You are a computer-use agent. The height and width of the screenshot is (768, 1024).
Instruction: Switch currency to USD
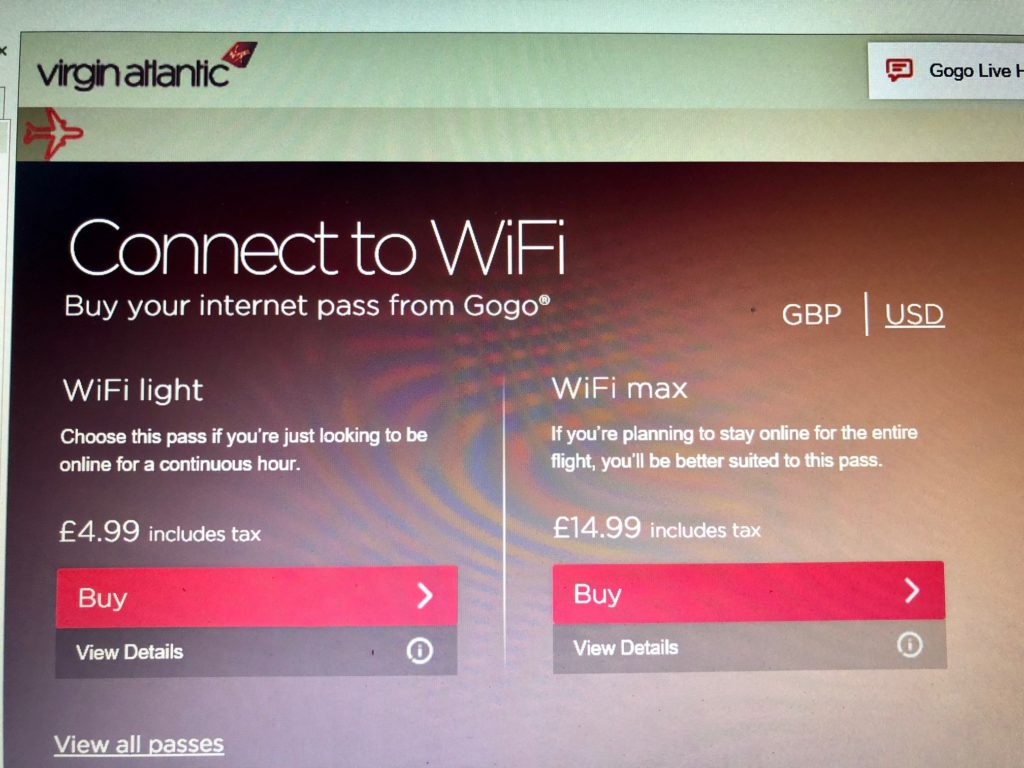click(x=914, y=315)
